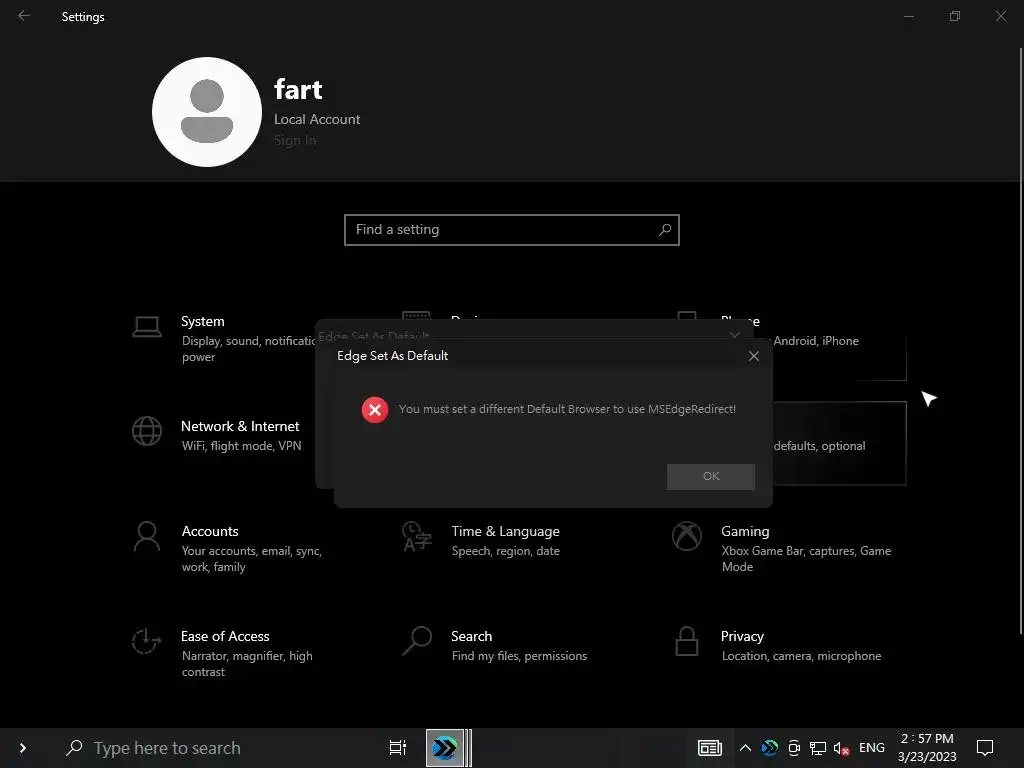The image size is (1024, 768).
Task: Open Privacy settings category
Action: coord(780,645)
